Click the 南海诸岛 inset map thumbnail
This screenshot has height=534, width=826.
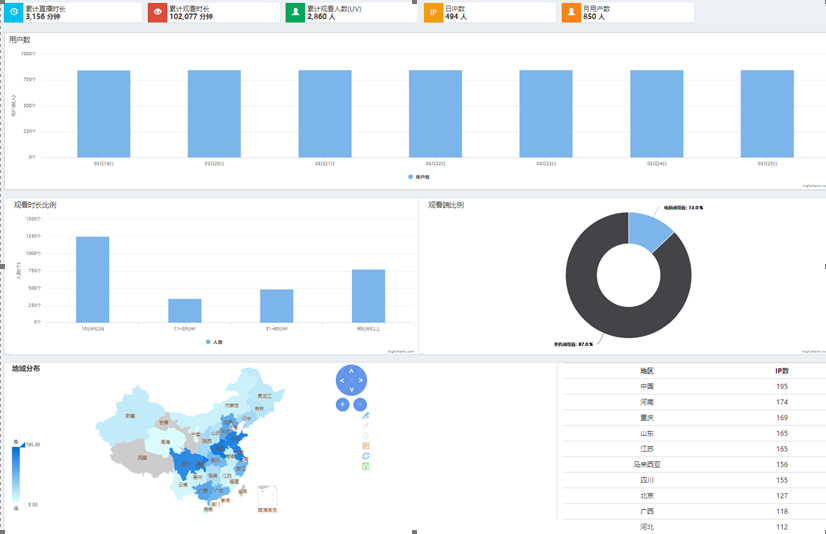267,498
